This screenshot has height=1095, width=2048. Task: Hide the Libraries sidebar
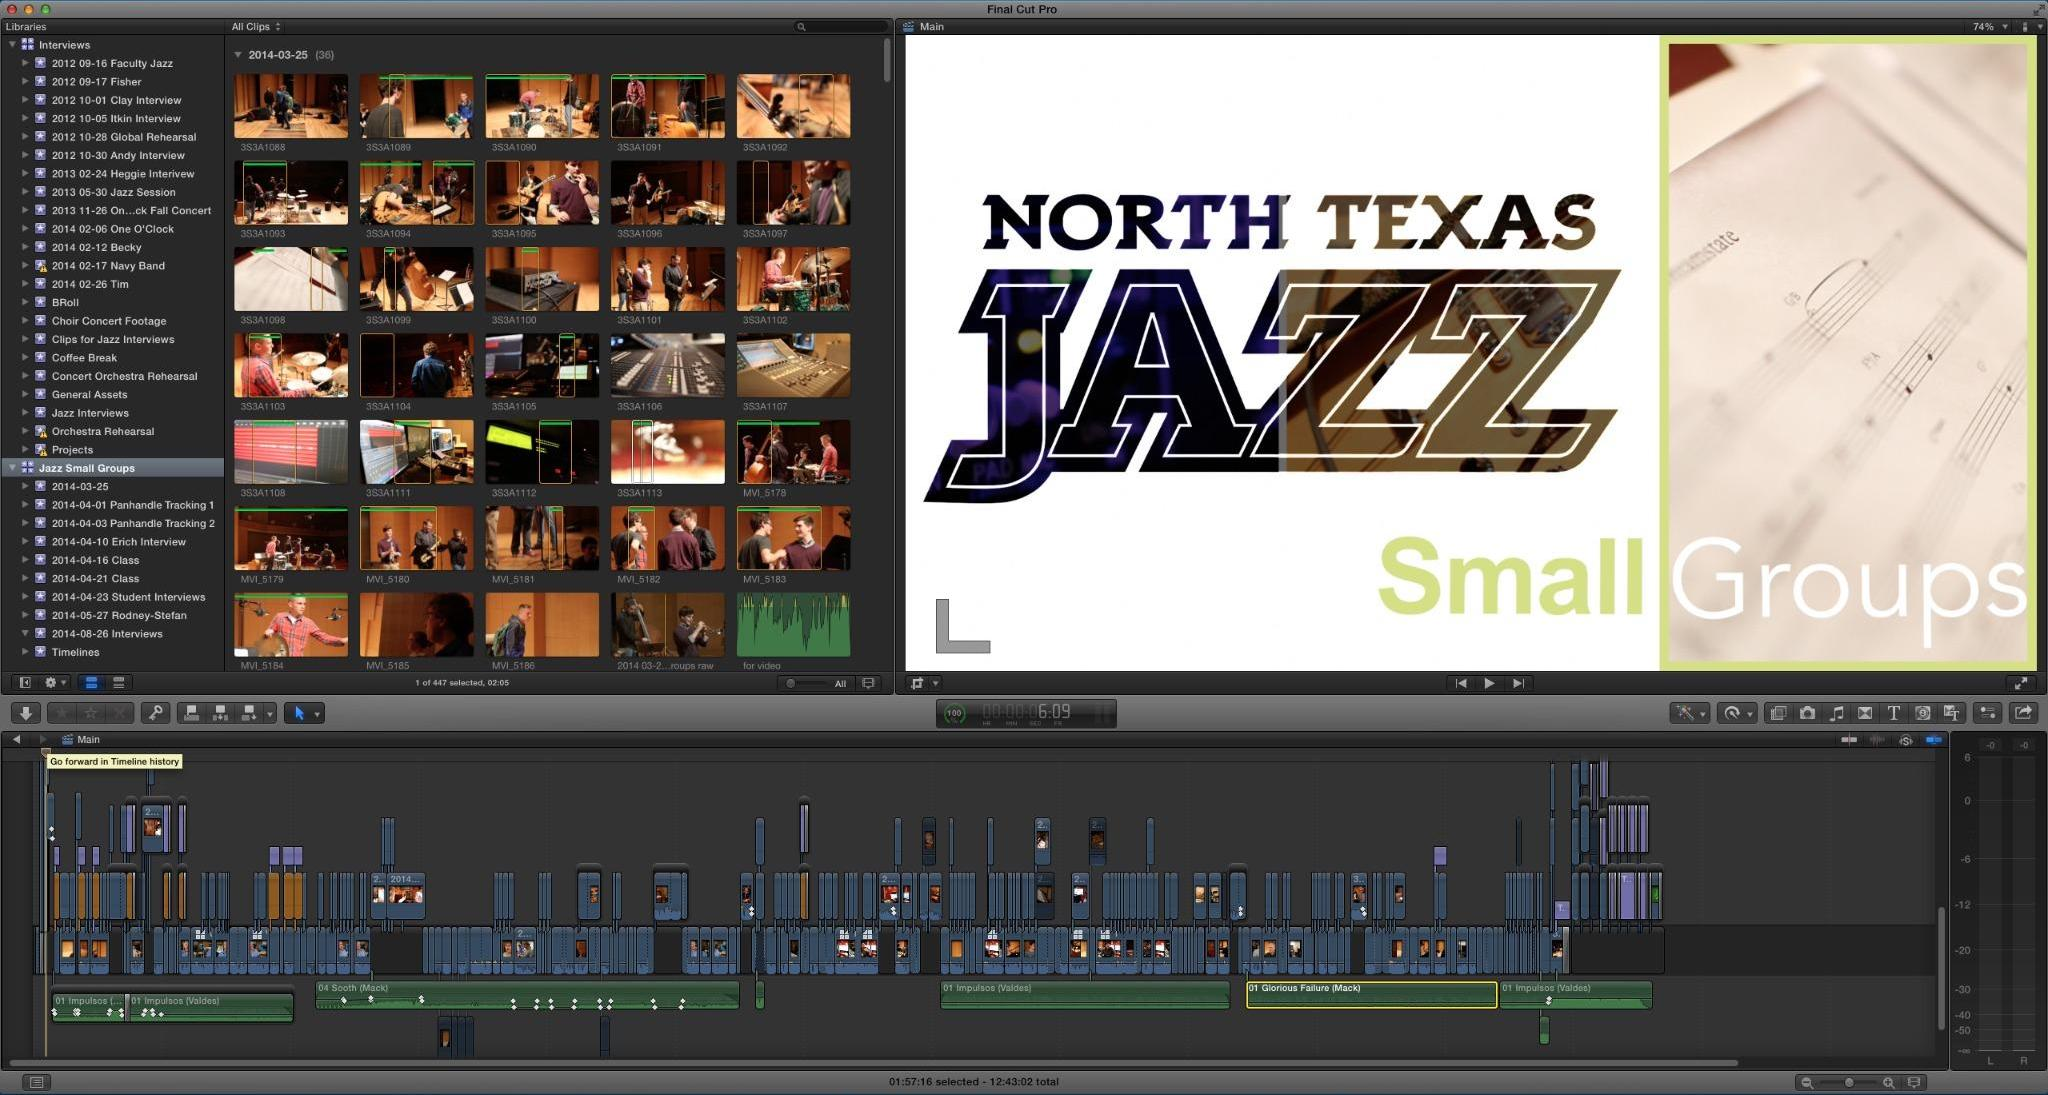(x=25, y=683)
